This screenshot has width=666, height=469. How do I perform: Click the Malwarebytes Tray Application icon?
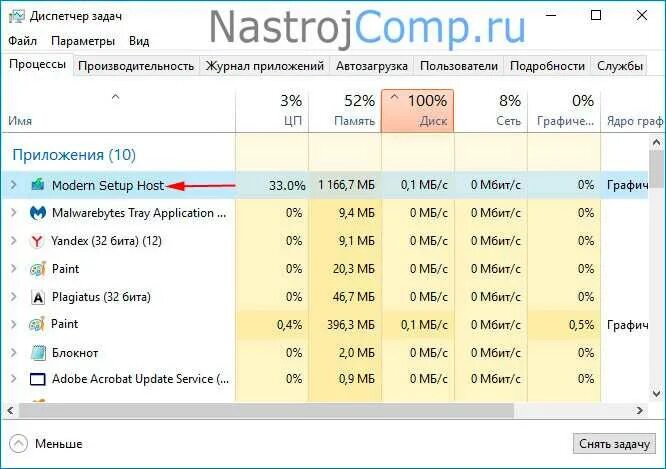point(38,213)
